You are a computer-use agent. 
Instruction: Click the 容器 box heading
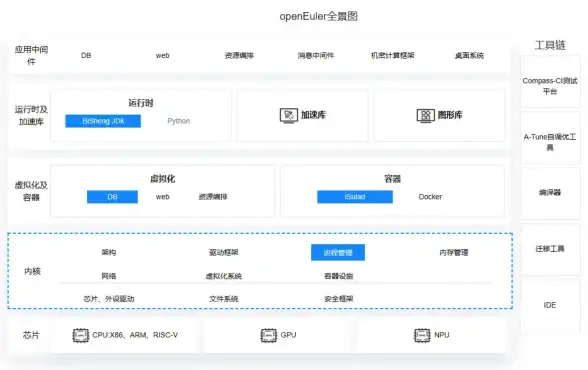click(x=393, y=178)
